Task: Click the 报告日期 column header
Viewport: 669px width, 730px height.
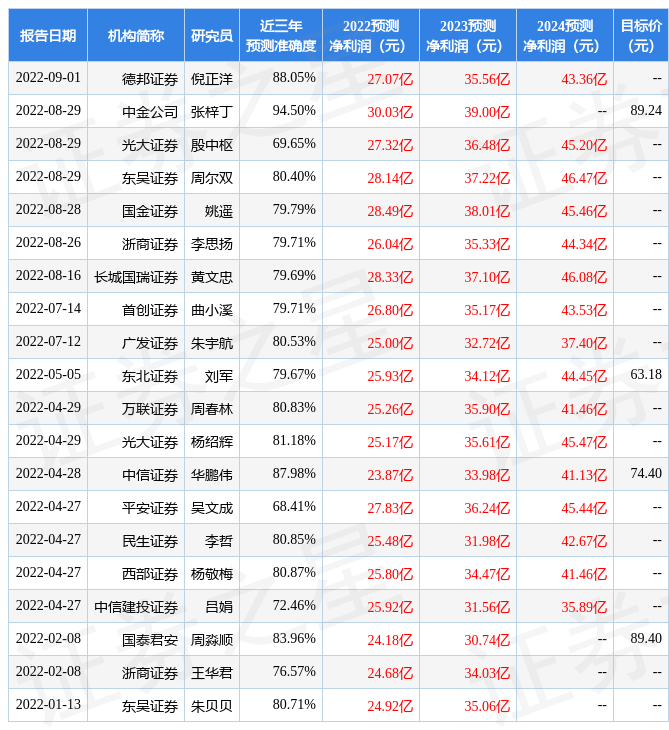Action: (x=48, y=35)
